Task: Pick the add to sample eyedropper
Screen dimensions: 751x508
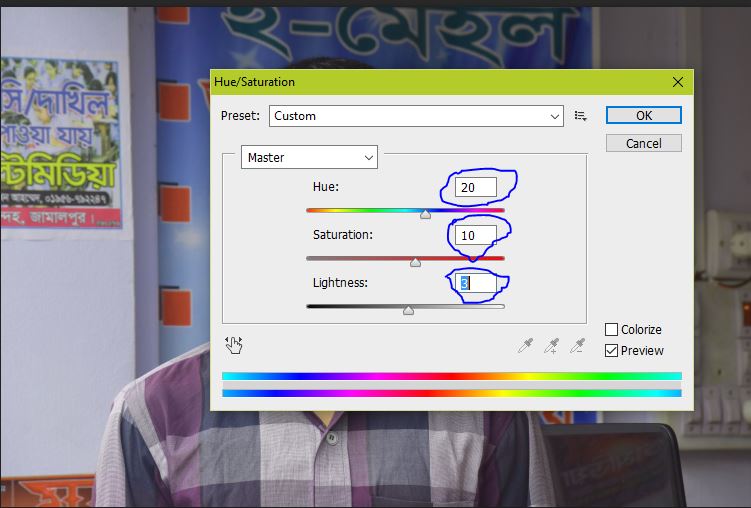Action: point(552,345)
